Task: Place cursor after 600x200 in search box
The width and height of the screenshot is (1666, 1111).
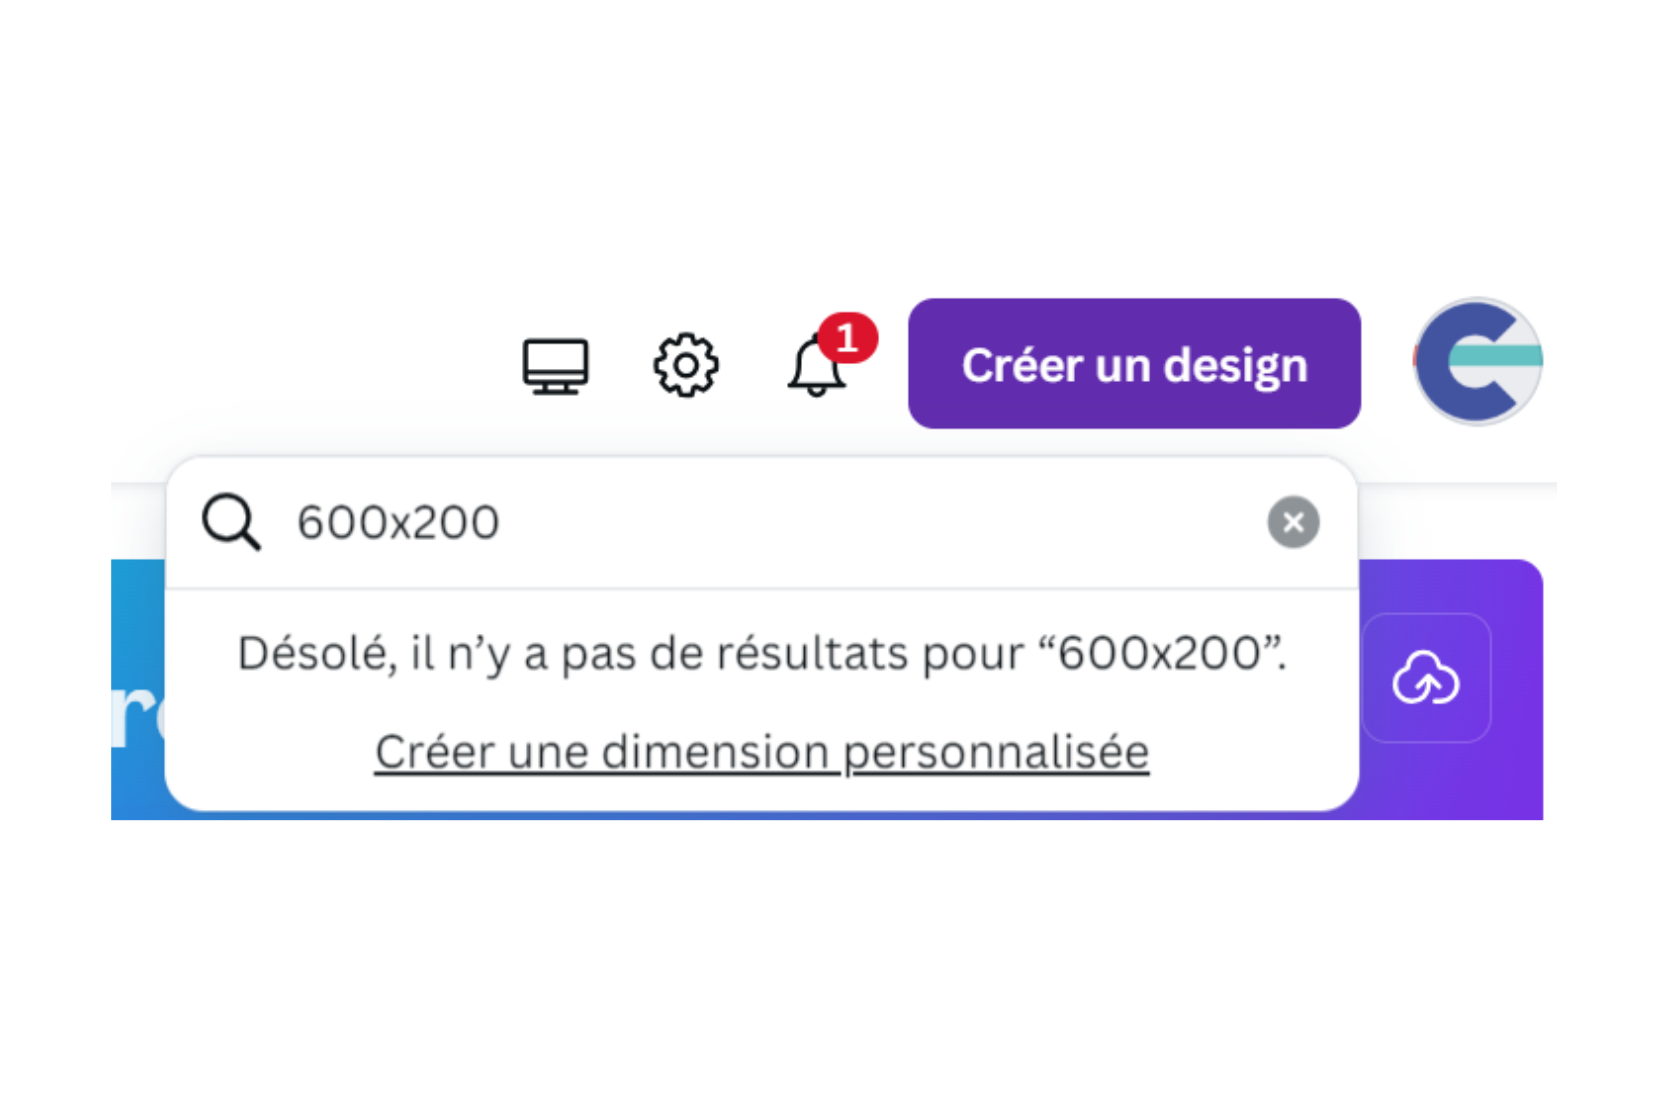Action: coord(502,522)
